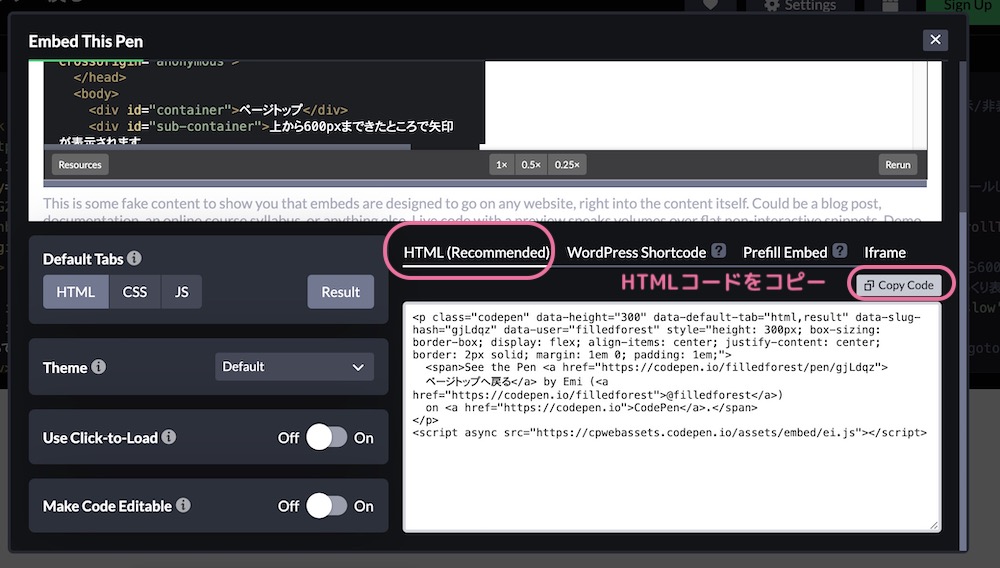This screenshot has height=568, width=1000.
Task: Switch to WordPress Shortcode tab
Action: (x=636, y=252)
